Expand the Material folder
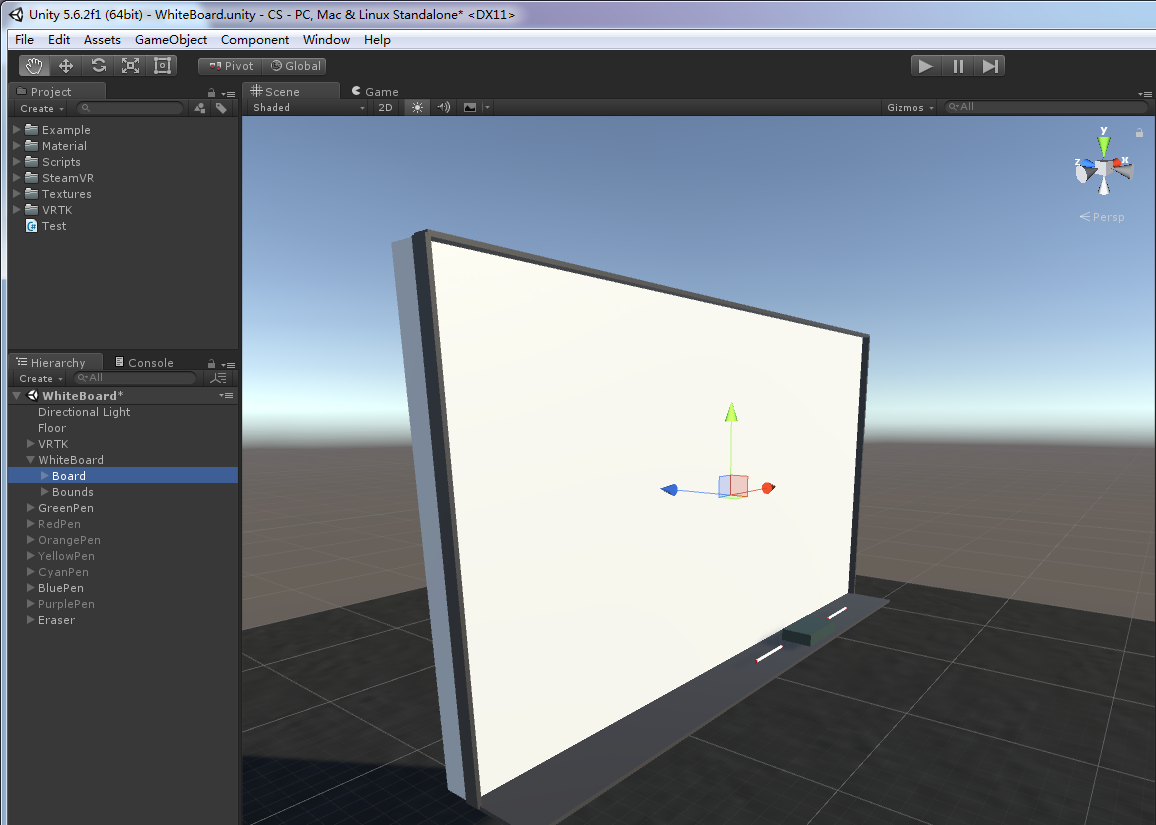The image size is (1156, 825). coord(17,146)
